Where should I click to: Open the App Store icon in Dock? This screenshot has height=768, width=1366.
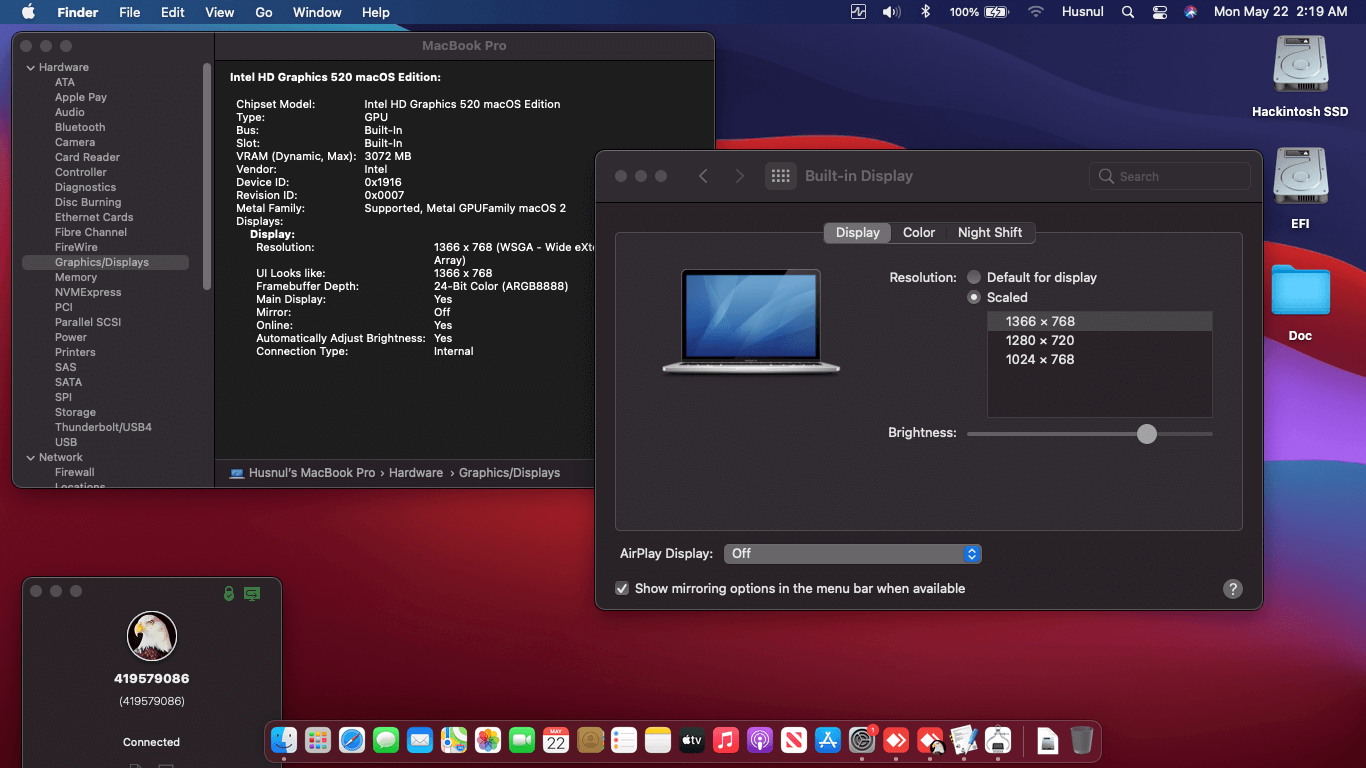pos(827,740)
